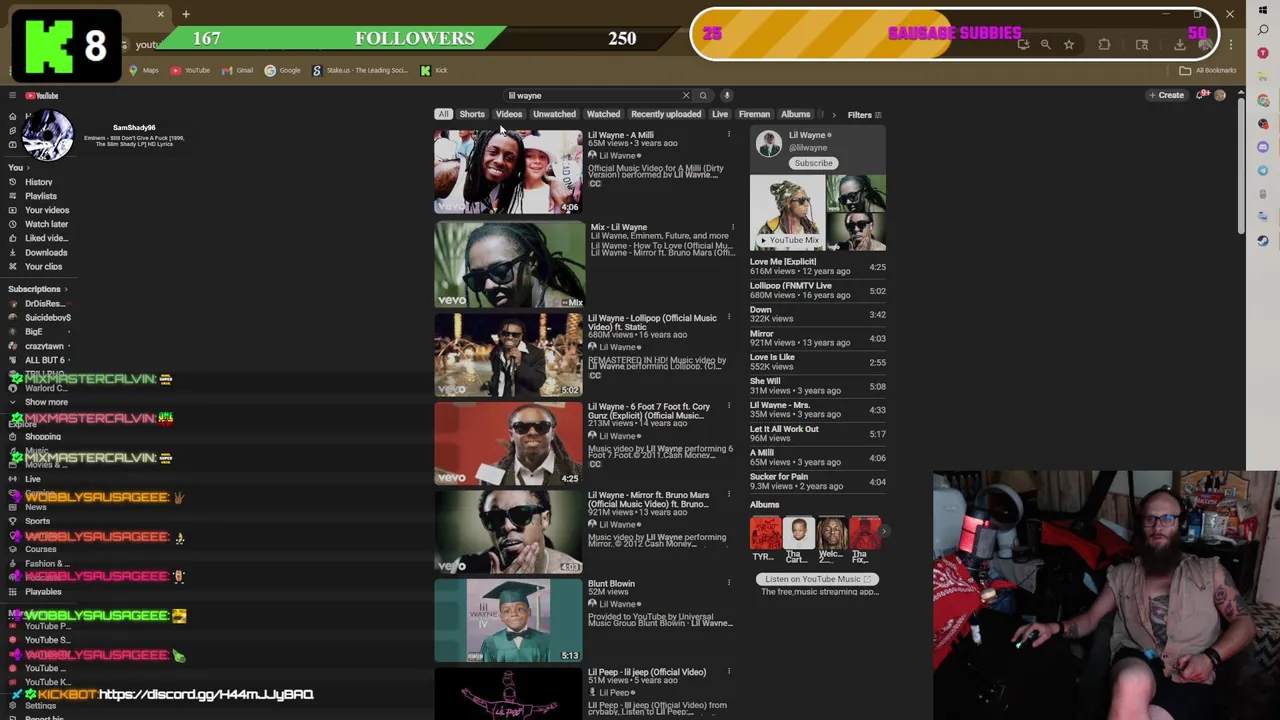This screenshot has height=720, width=1280.
Task: Select the Live filter chip
Action: coord(720,115)
